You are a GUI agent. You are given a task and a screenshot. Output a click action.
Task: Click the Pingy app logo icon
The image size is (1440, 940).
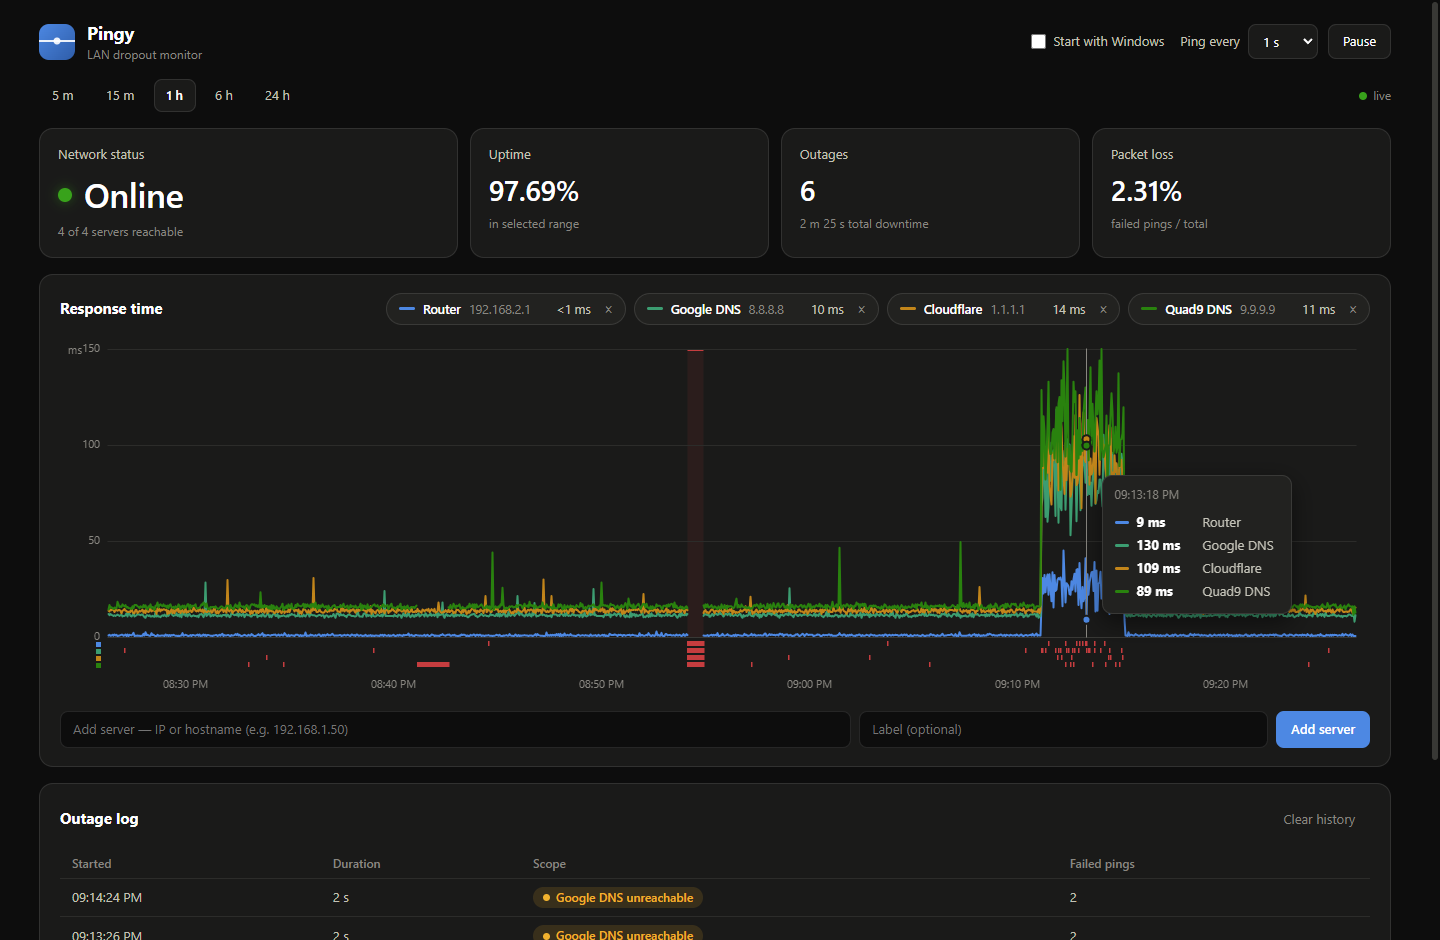(57, 42)
